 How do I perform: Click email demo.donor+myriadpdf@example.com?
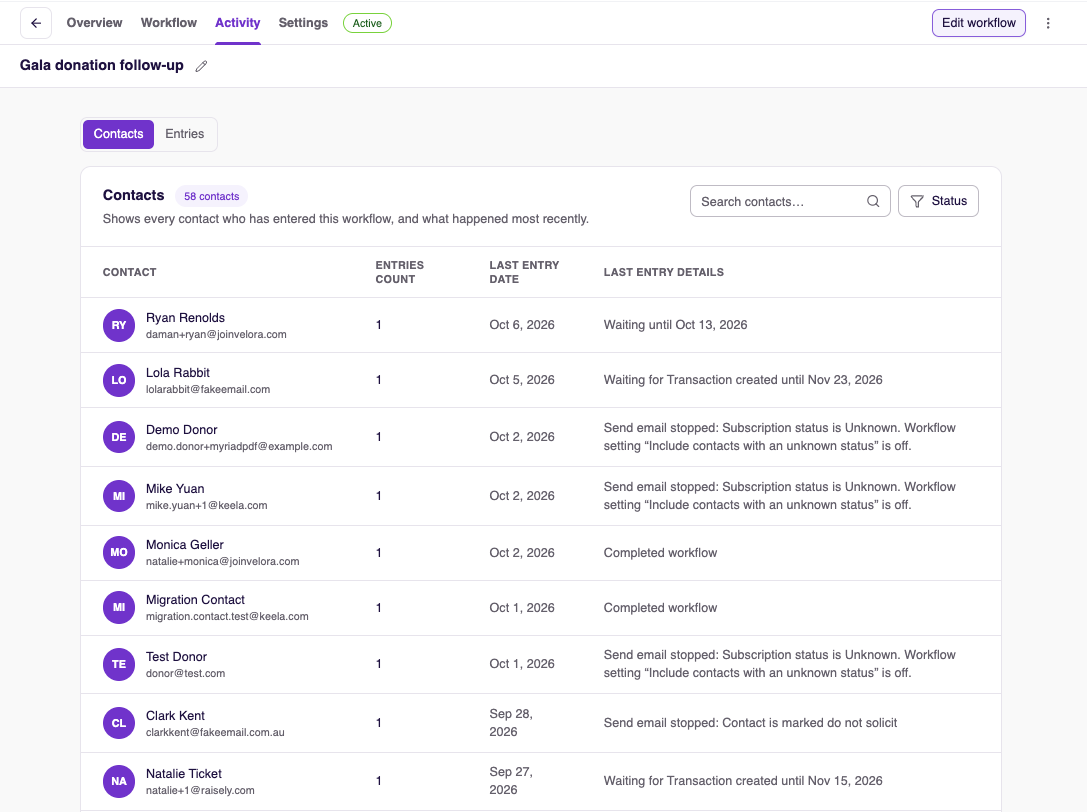point(238,447)
